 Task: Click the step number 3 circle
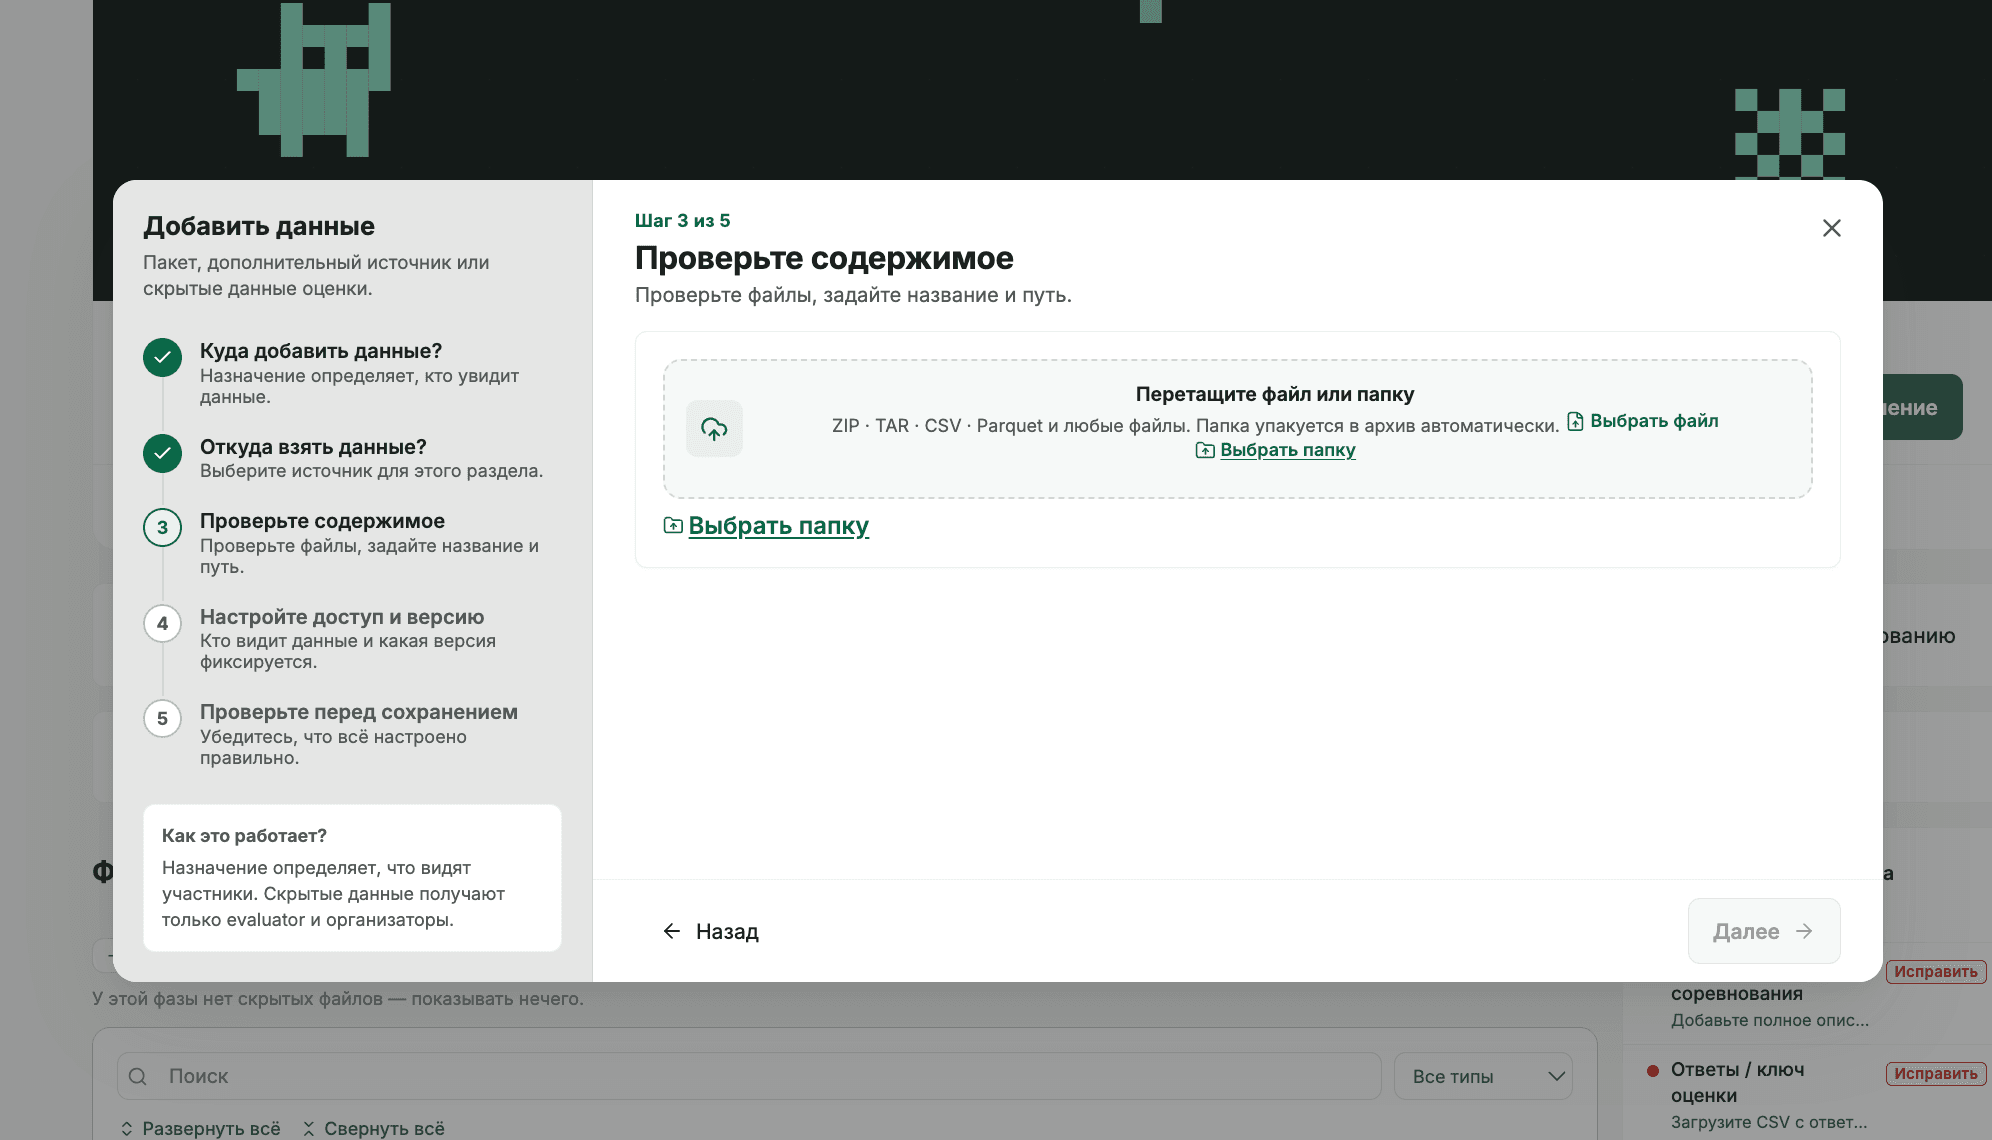162,528
